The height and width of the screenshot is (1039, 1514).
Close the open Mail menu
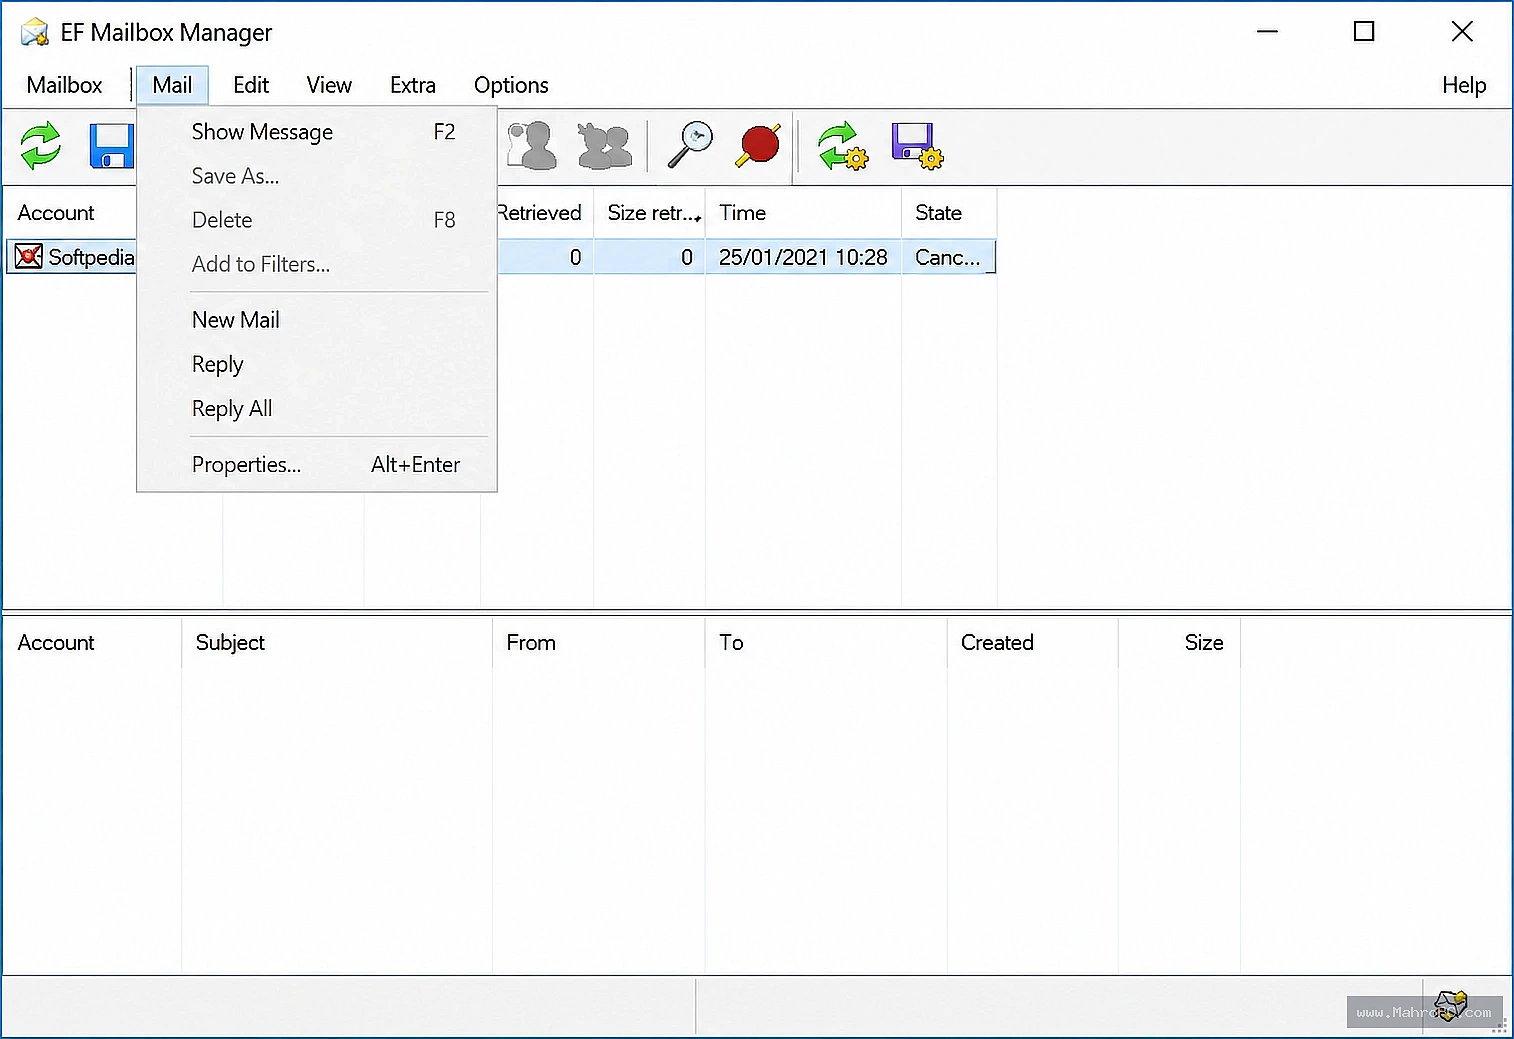172,85
